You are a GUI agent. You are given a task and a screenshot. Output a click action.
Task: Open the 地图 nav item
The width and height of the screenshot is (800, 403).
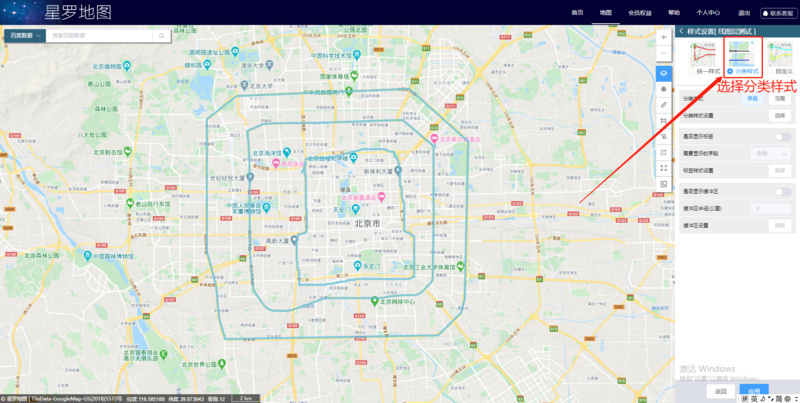[x=606, y=13]
